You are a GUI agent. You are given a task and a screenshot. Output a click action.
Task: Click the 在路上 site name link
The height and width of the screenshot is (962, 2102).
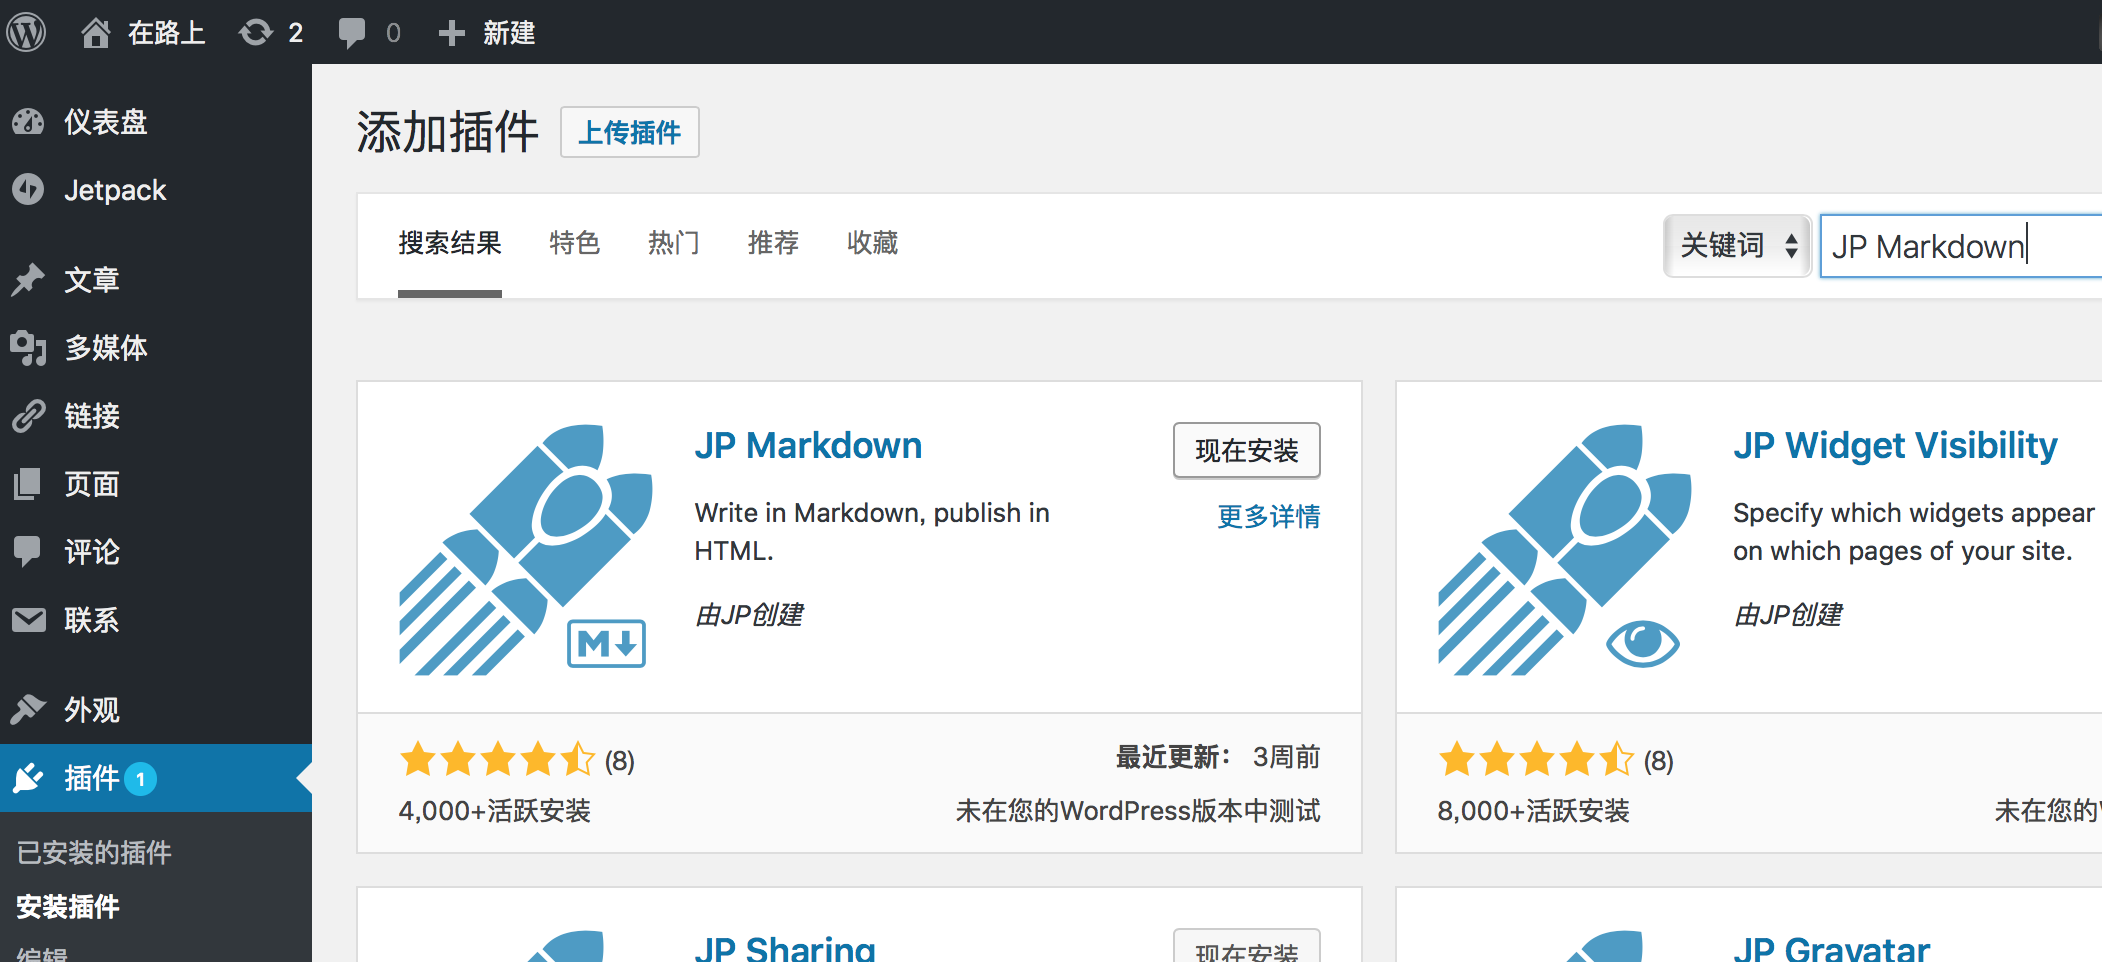(x=166, y=33)
